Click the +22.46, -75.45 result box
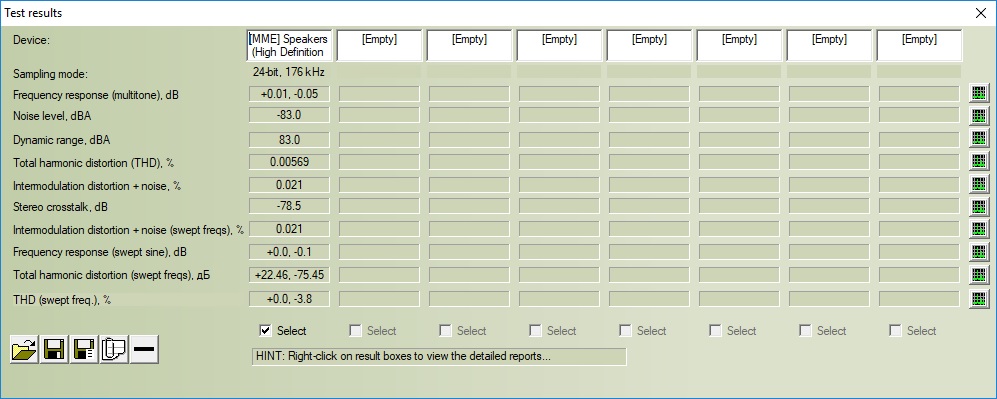The height and width of the screenshot is (399, 997). pos(289,275)
